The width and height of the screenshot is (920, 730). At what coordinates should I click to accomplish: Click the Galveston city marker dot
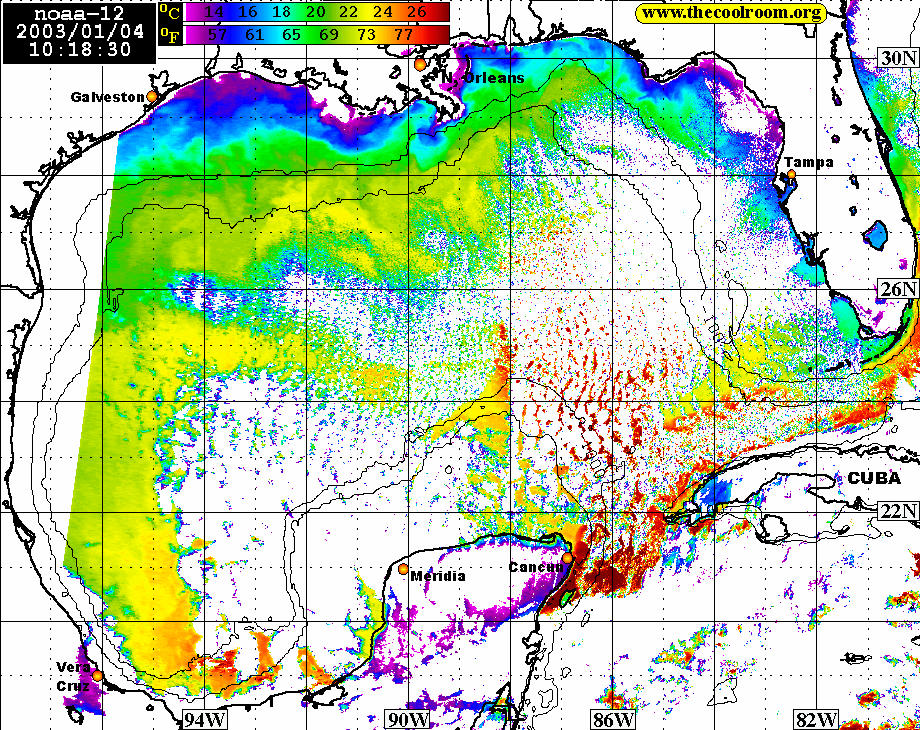152,96
